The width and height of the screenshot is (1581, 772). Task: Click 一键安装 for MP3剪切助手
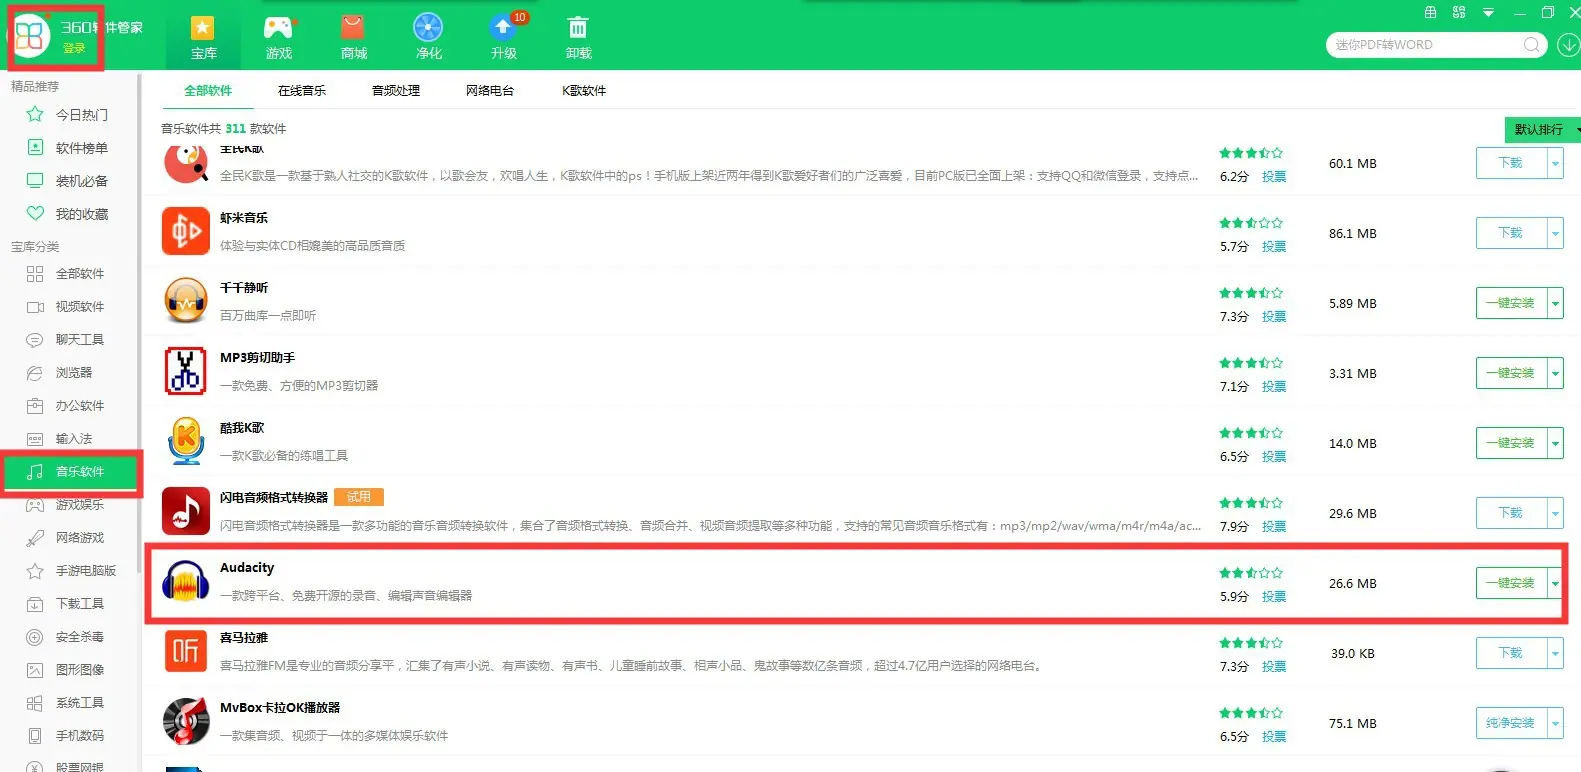point(1511,373)
